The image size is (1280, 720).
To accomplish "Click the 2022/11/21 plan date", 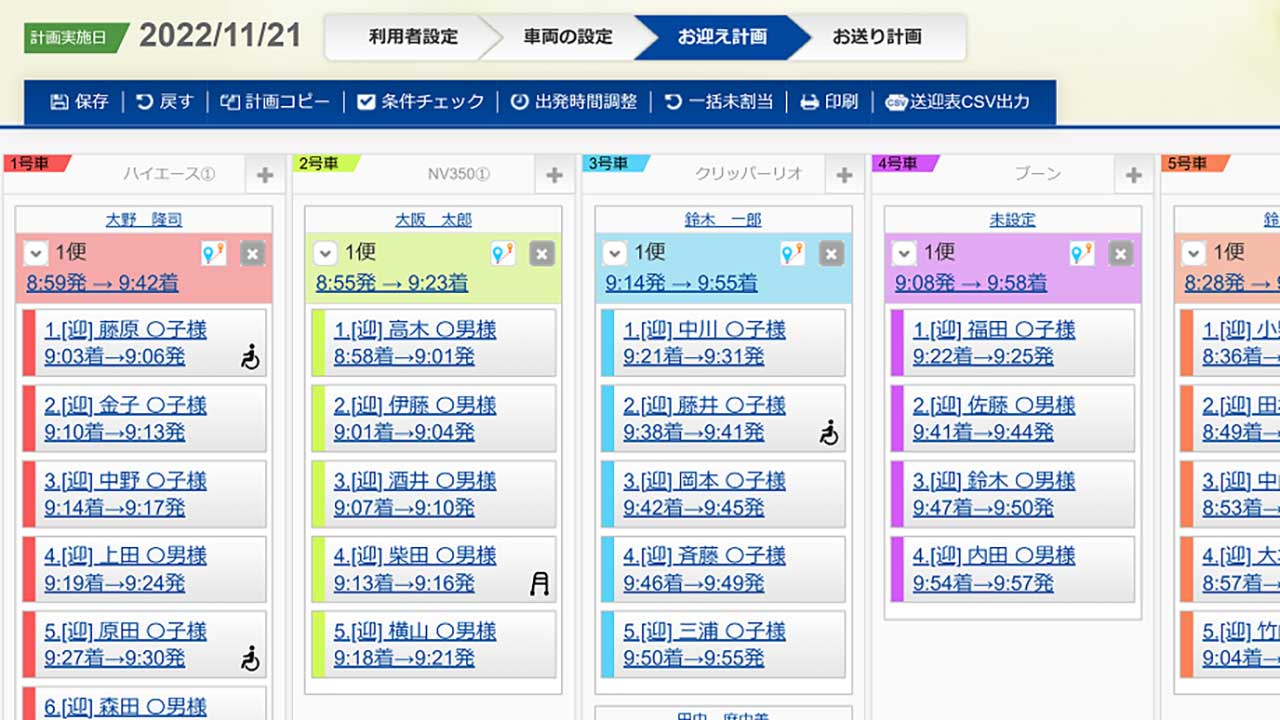I will pos(220,36).
